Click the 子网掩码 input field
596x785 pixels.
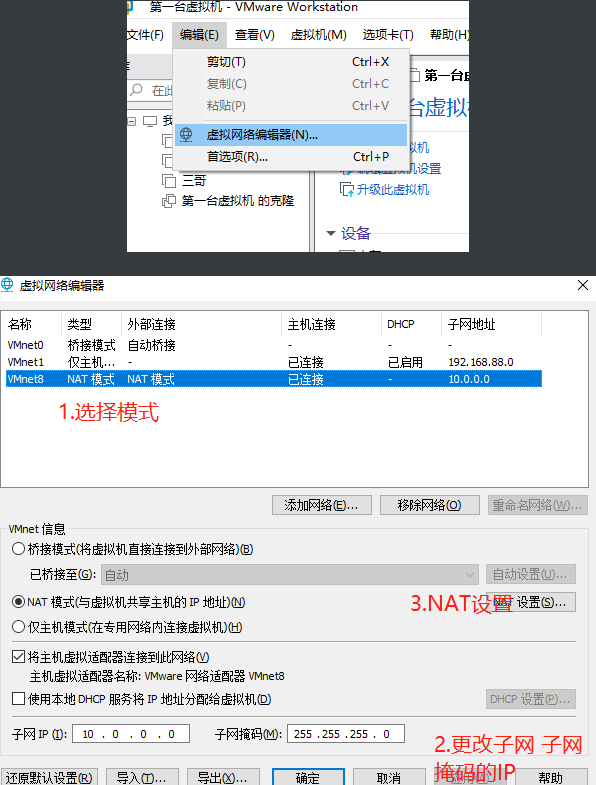coord(346,734)
